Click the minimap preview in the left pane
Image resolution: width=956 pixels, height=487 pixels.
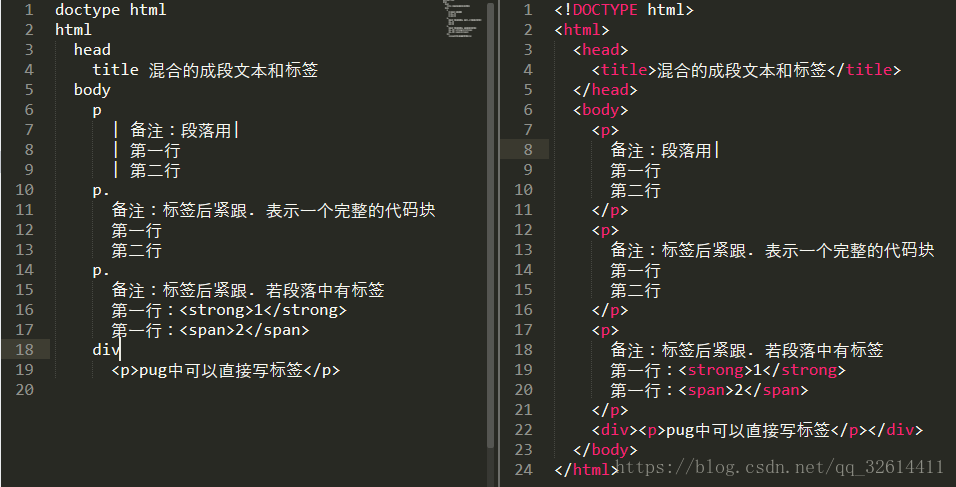(x=462, y=20)
